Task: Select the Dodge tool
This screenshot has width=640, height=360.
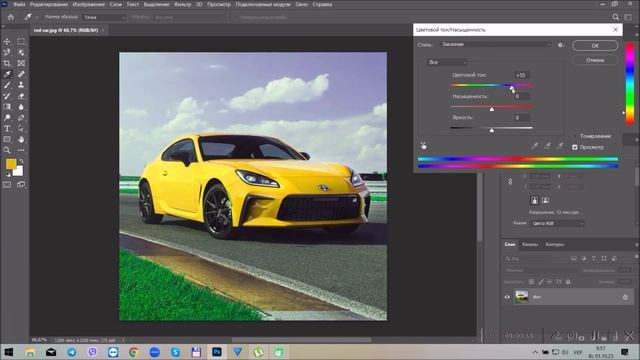Action: [7, 118]
